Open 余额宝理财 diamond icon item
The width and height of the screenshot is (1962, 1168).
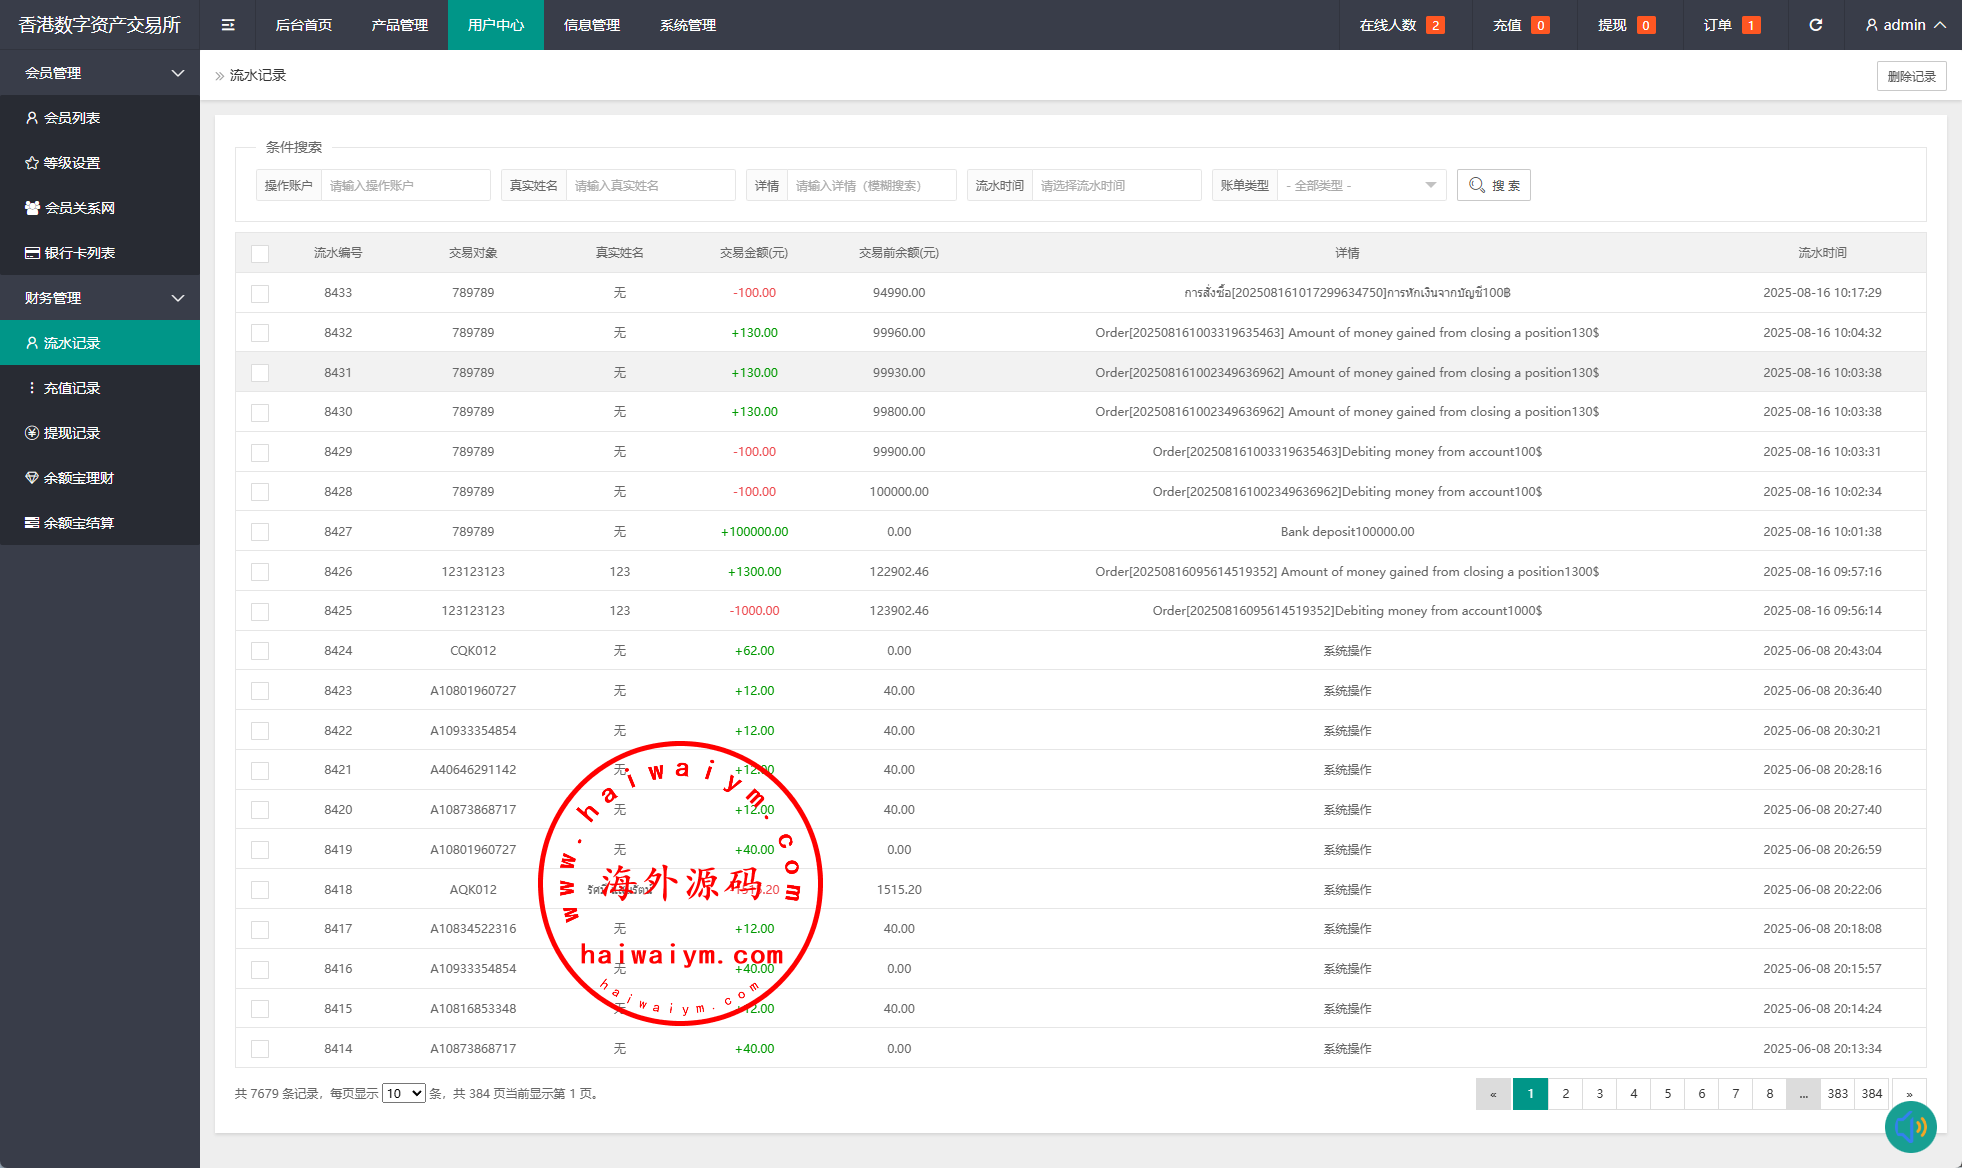pos(79,478)
